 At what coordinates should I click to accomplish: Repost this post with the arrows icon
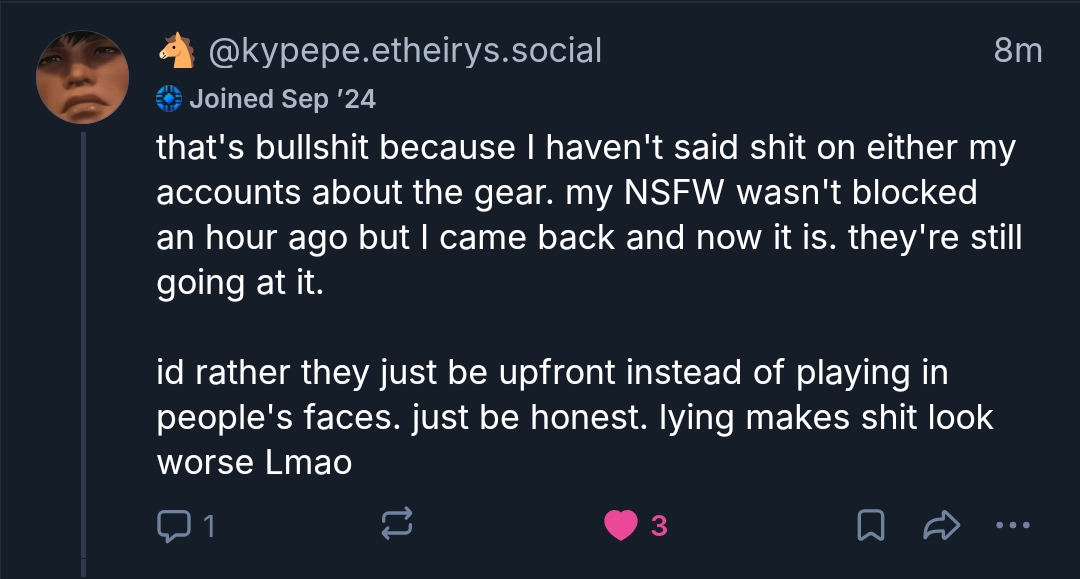[x=396, y=525]
